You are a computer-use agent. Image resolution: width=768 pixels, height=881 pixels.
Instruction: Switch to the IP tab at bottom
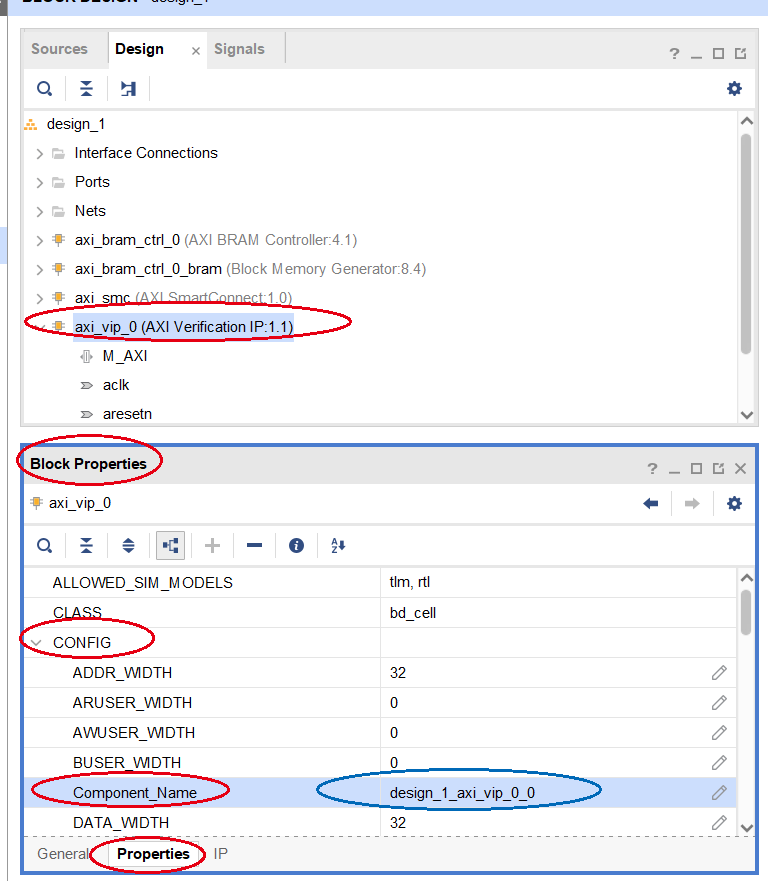(221, 854)
